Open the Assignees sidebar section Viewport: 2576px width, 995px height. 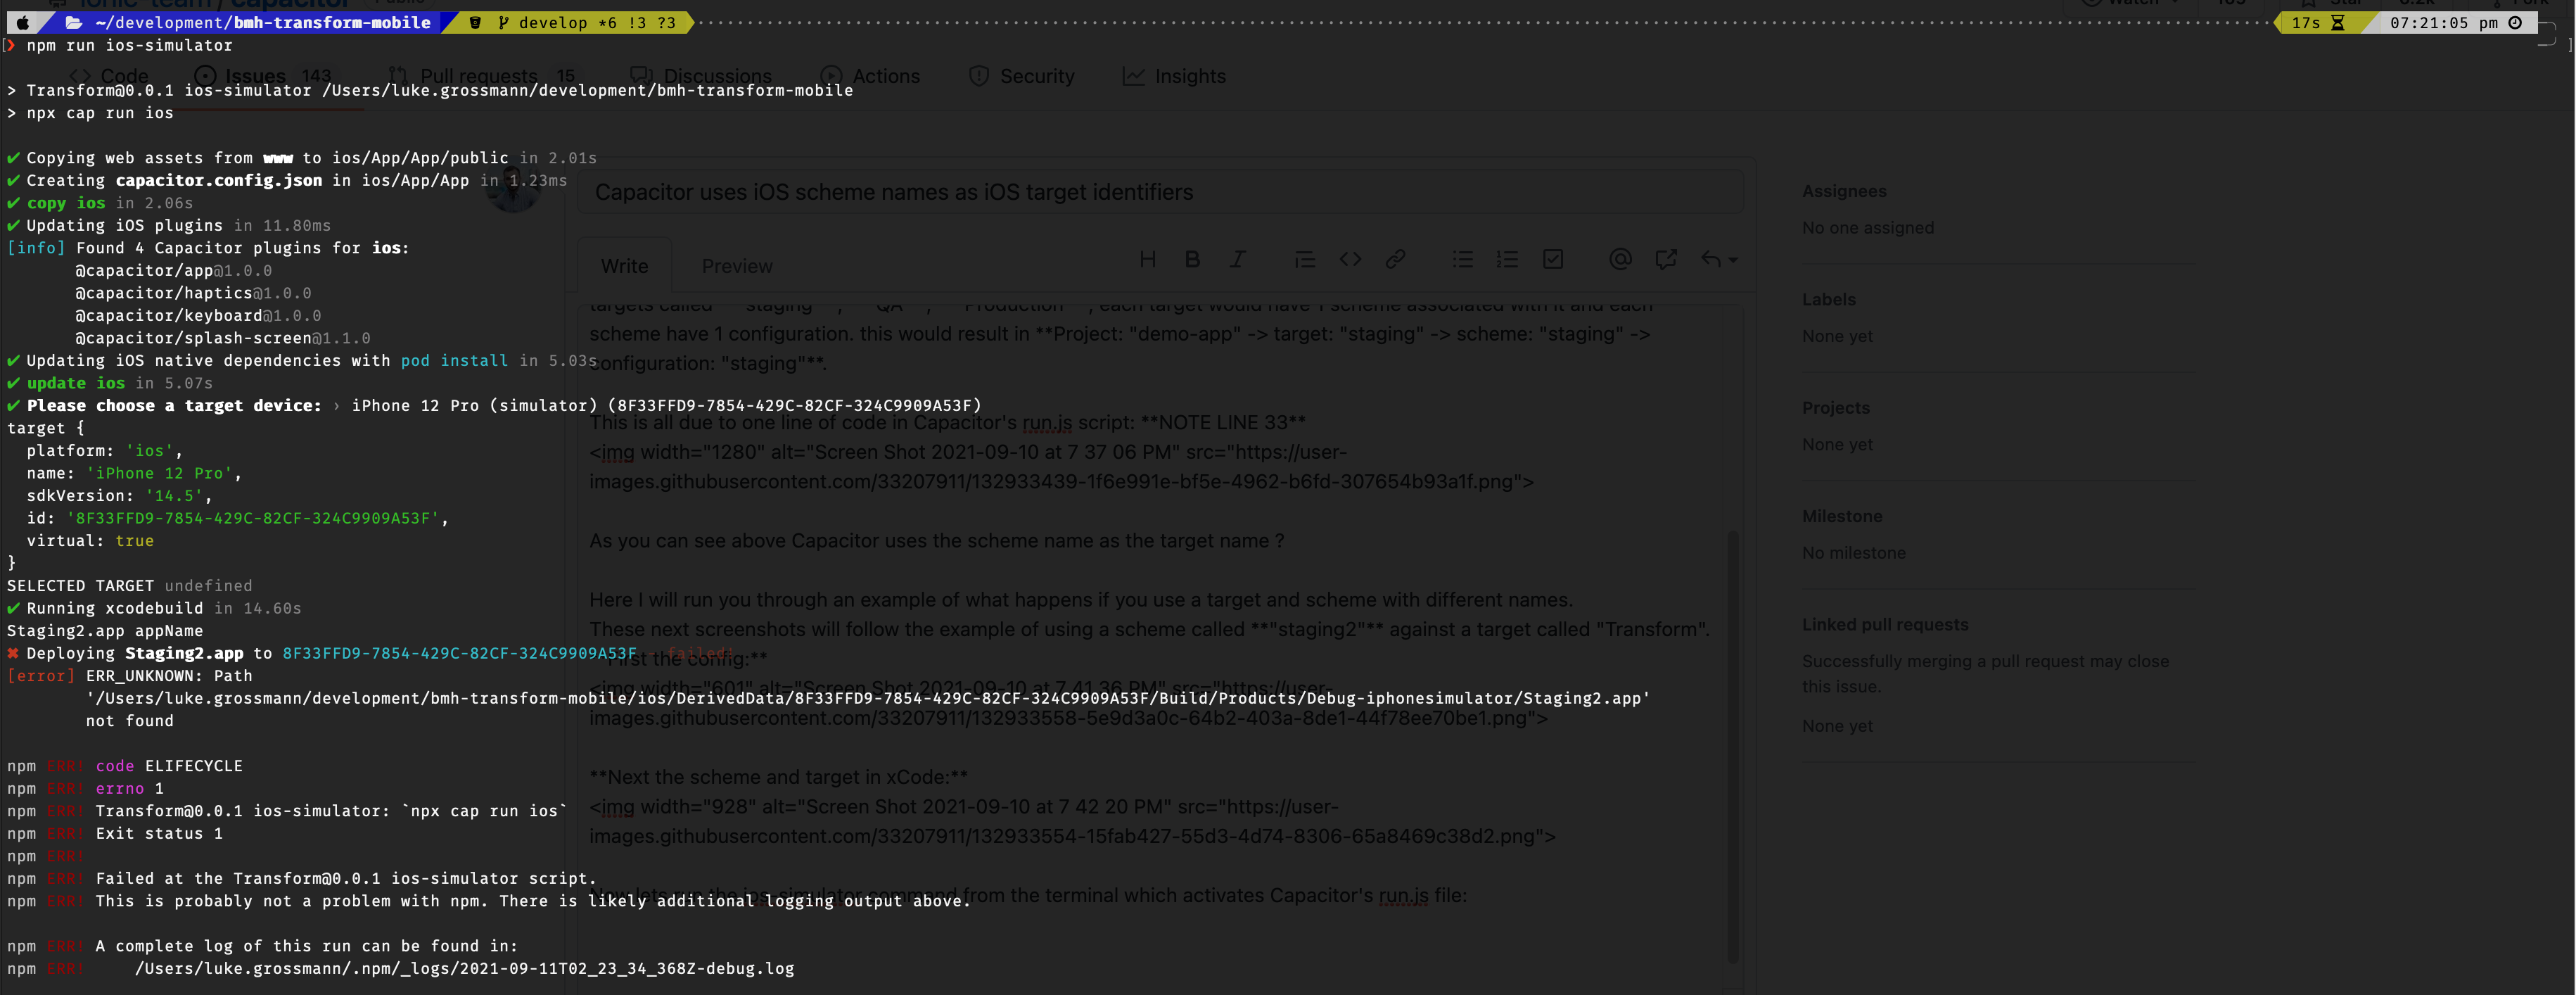tap(1843, 191)
